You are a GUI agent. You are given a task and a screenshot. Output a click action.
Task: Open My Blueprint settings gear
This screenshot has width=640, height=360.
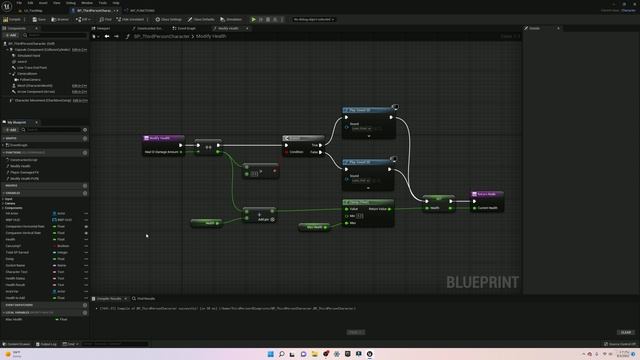85,130
